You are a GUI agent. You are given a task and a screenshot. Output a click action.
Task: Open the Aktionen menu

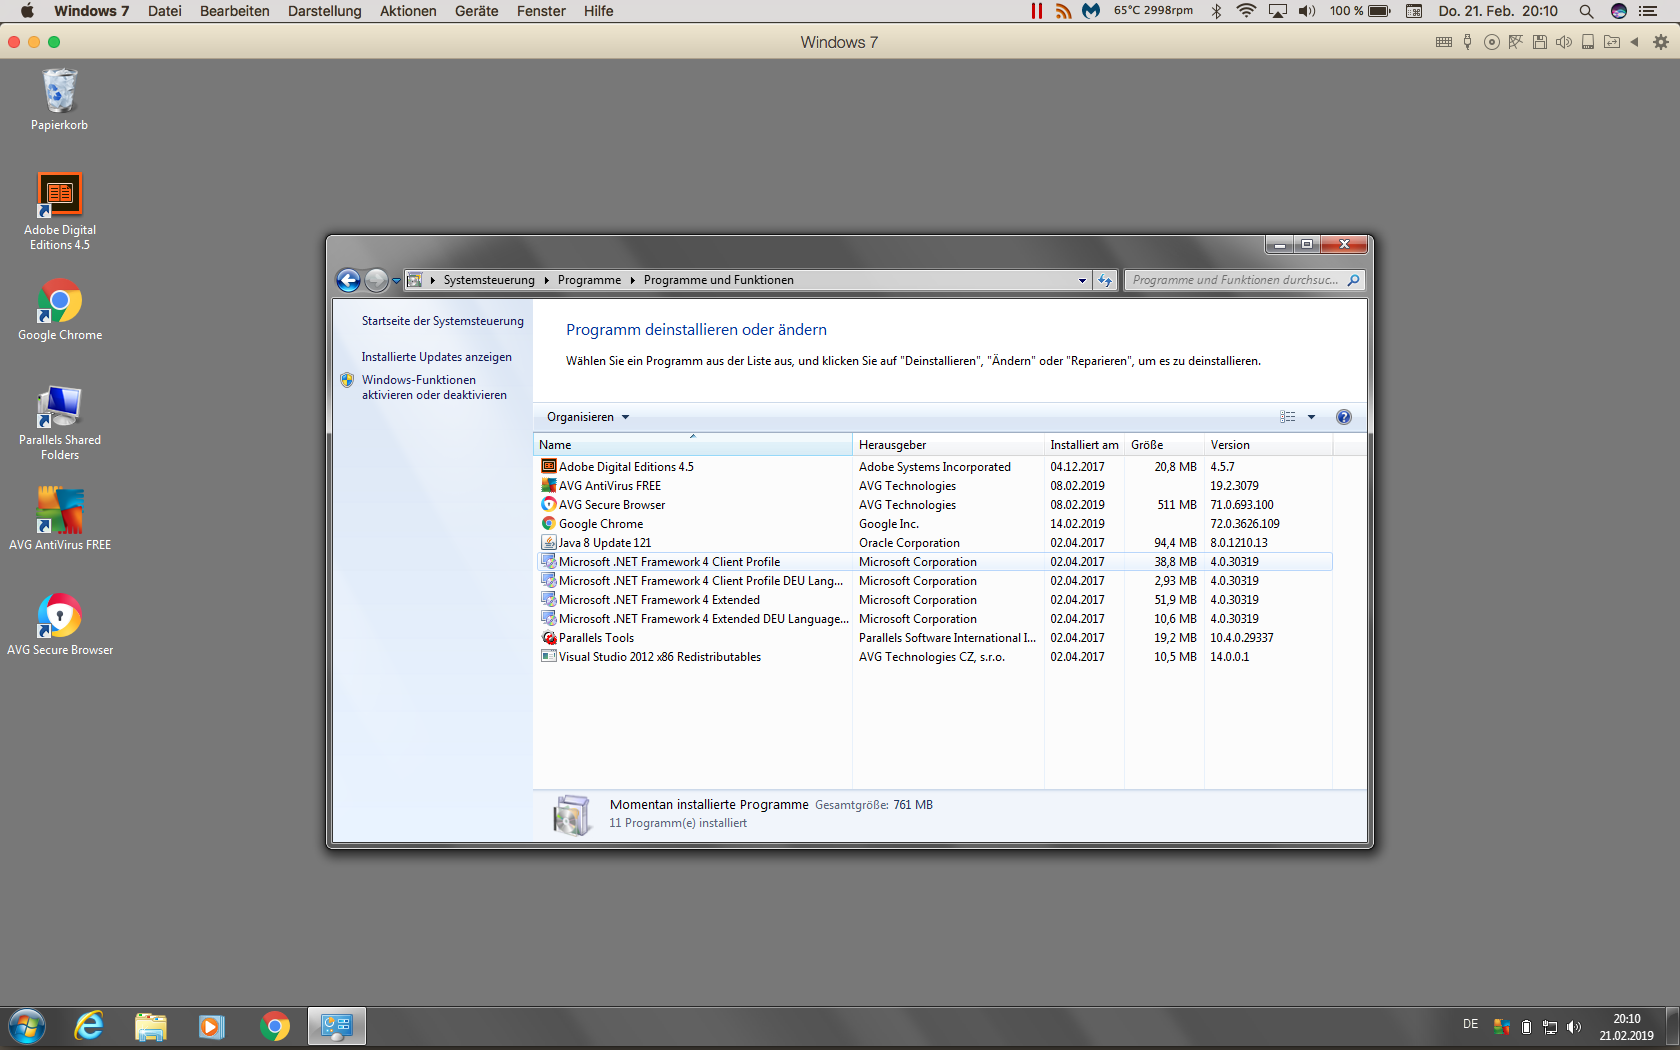(408, 11)
